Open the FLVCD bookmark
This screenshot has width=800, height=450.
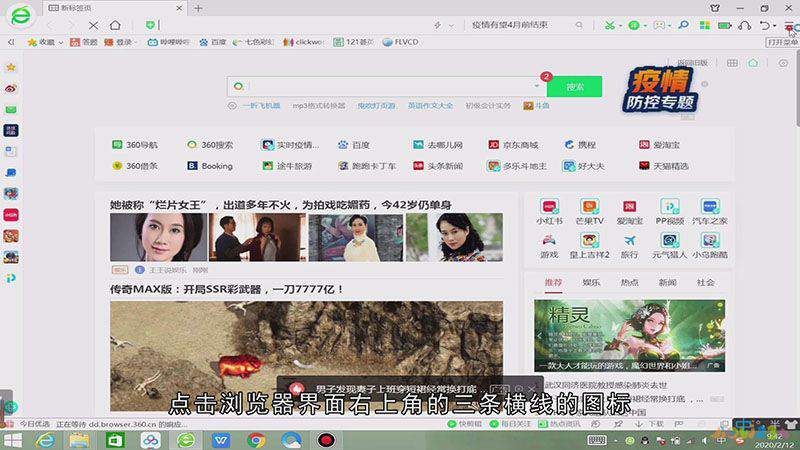coord(401,42)
